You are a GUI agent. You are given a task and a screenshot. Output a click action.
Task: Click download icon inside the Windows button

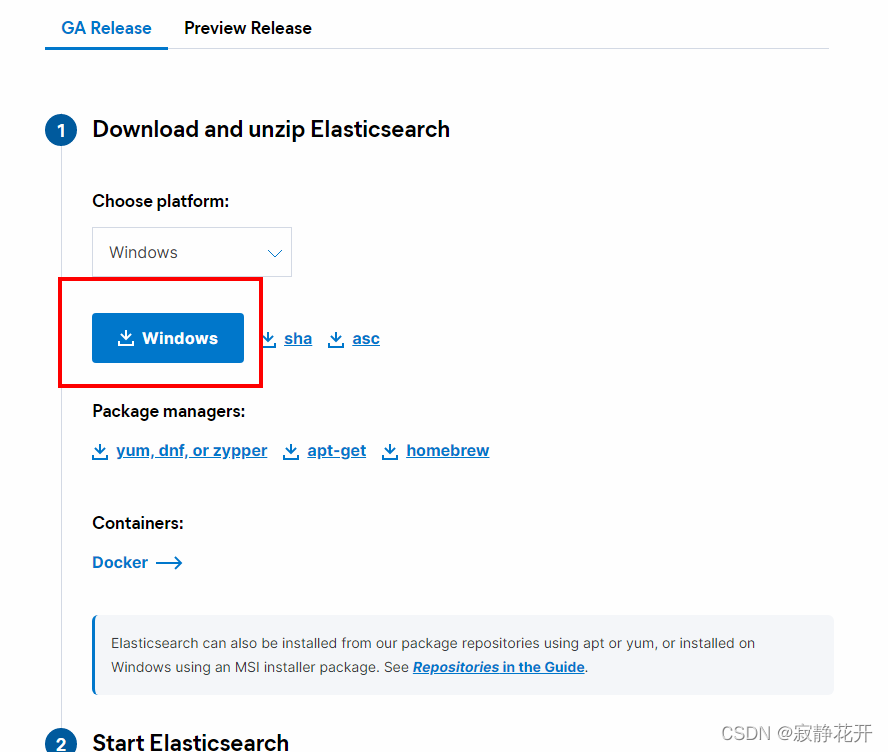126,338
